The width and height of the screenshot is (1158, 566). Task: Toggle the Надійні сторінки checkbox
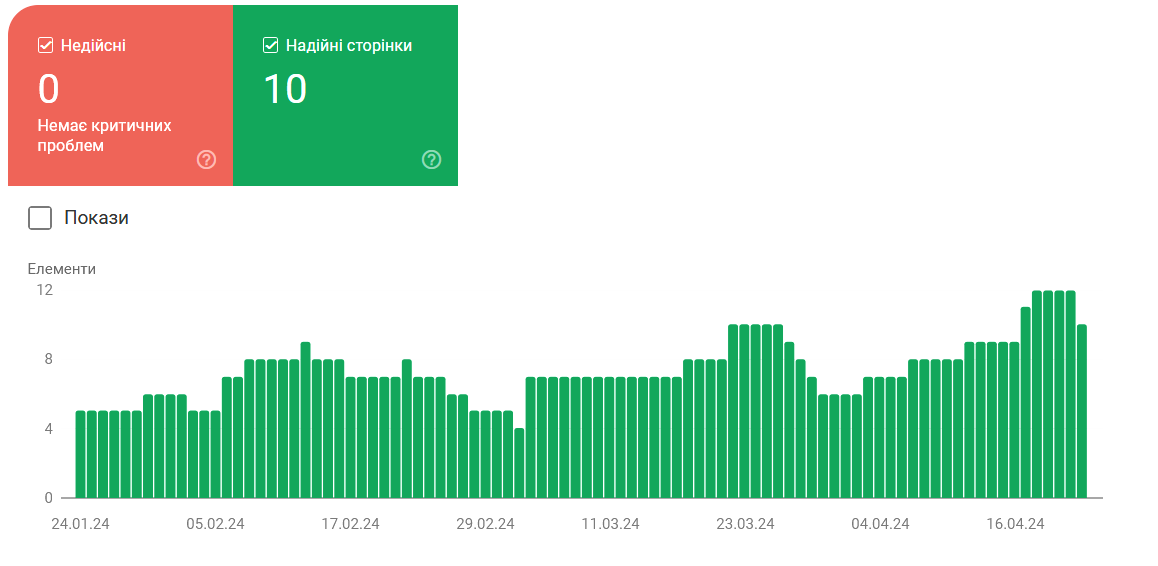click(270, 45)
